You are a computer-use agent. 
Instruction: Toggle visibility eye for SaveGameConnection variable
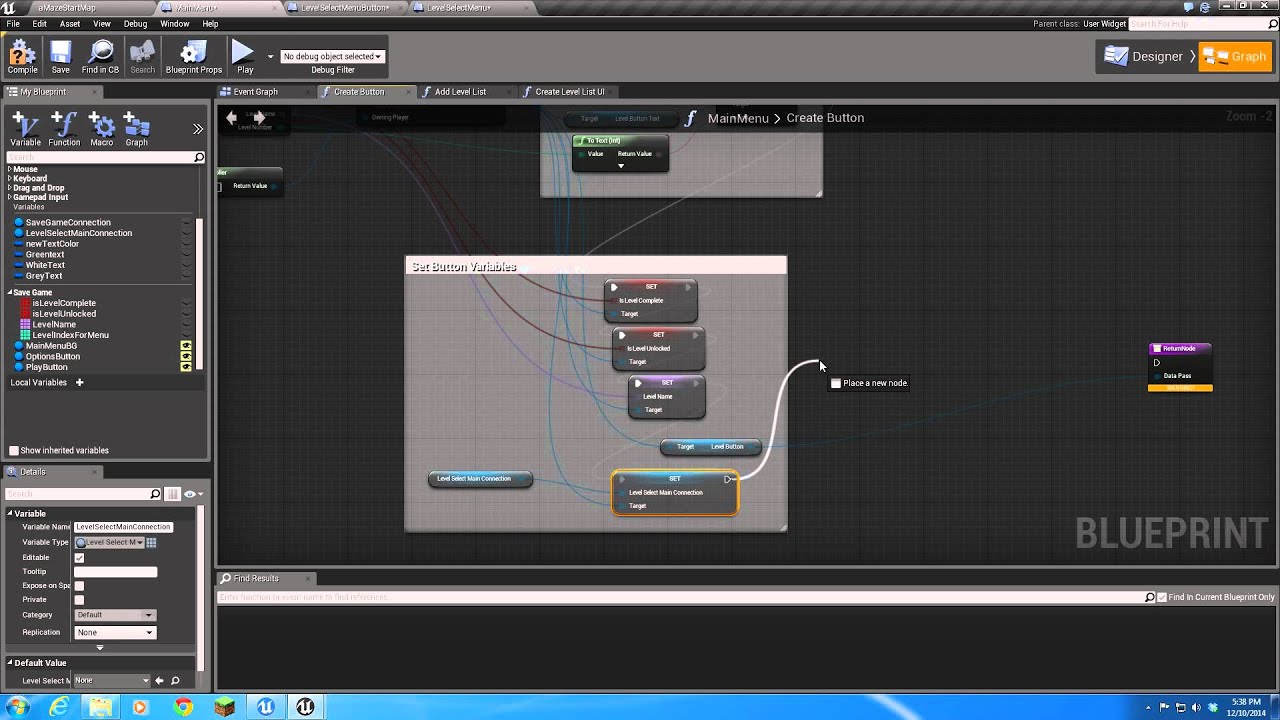coord(186,222)
